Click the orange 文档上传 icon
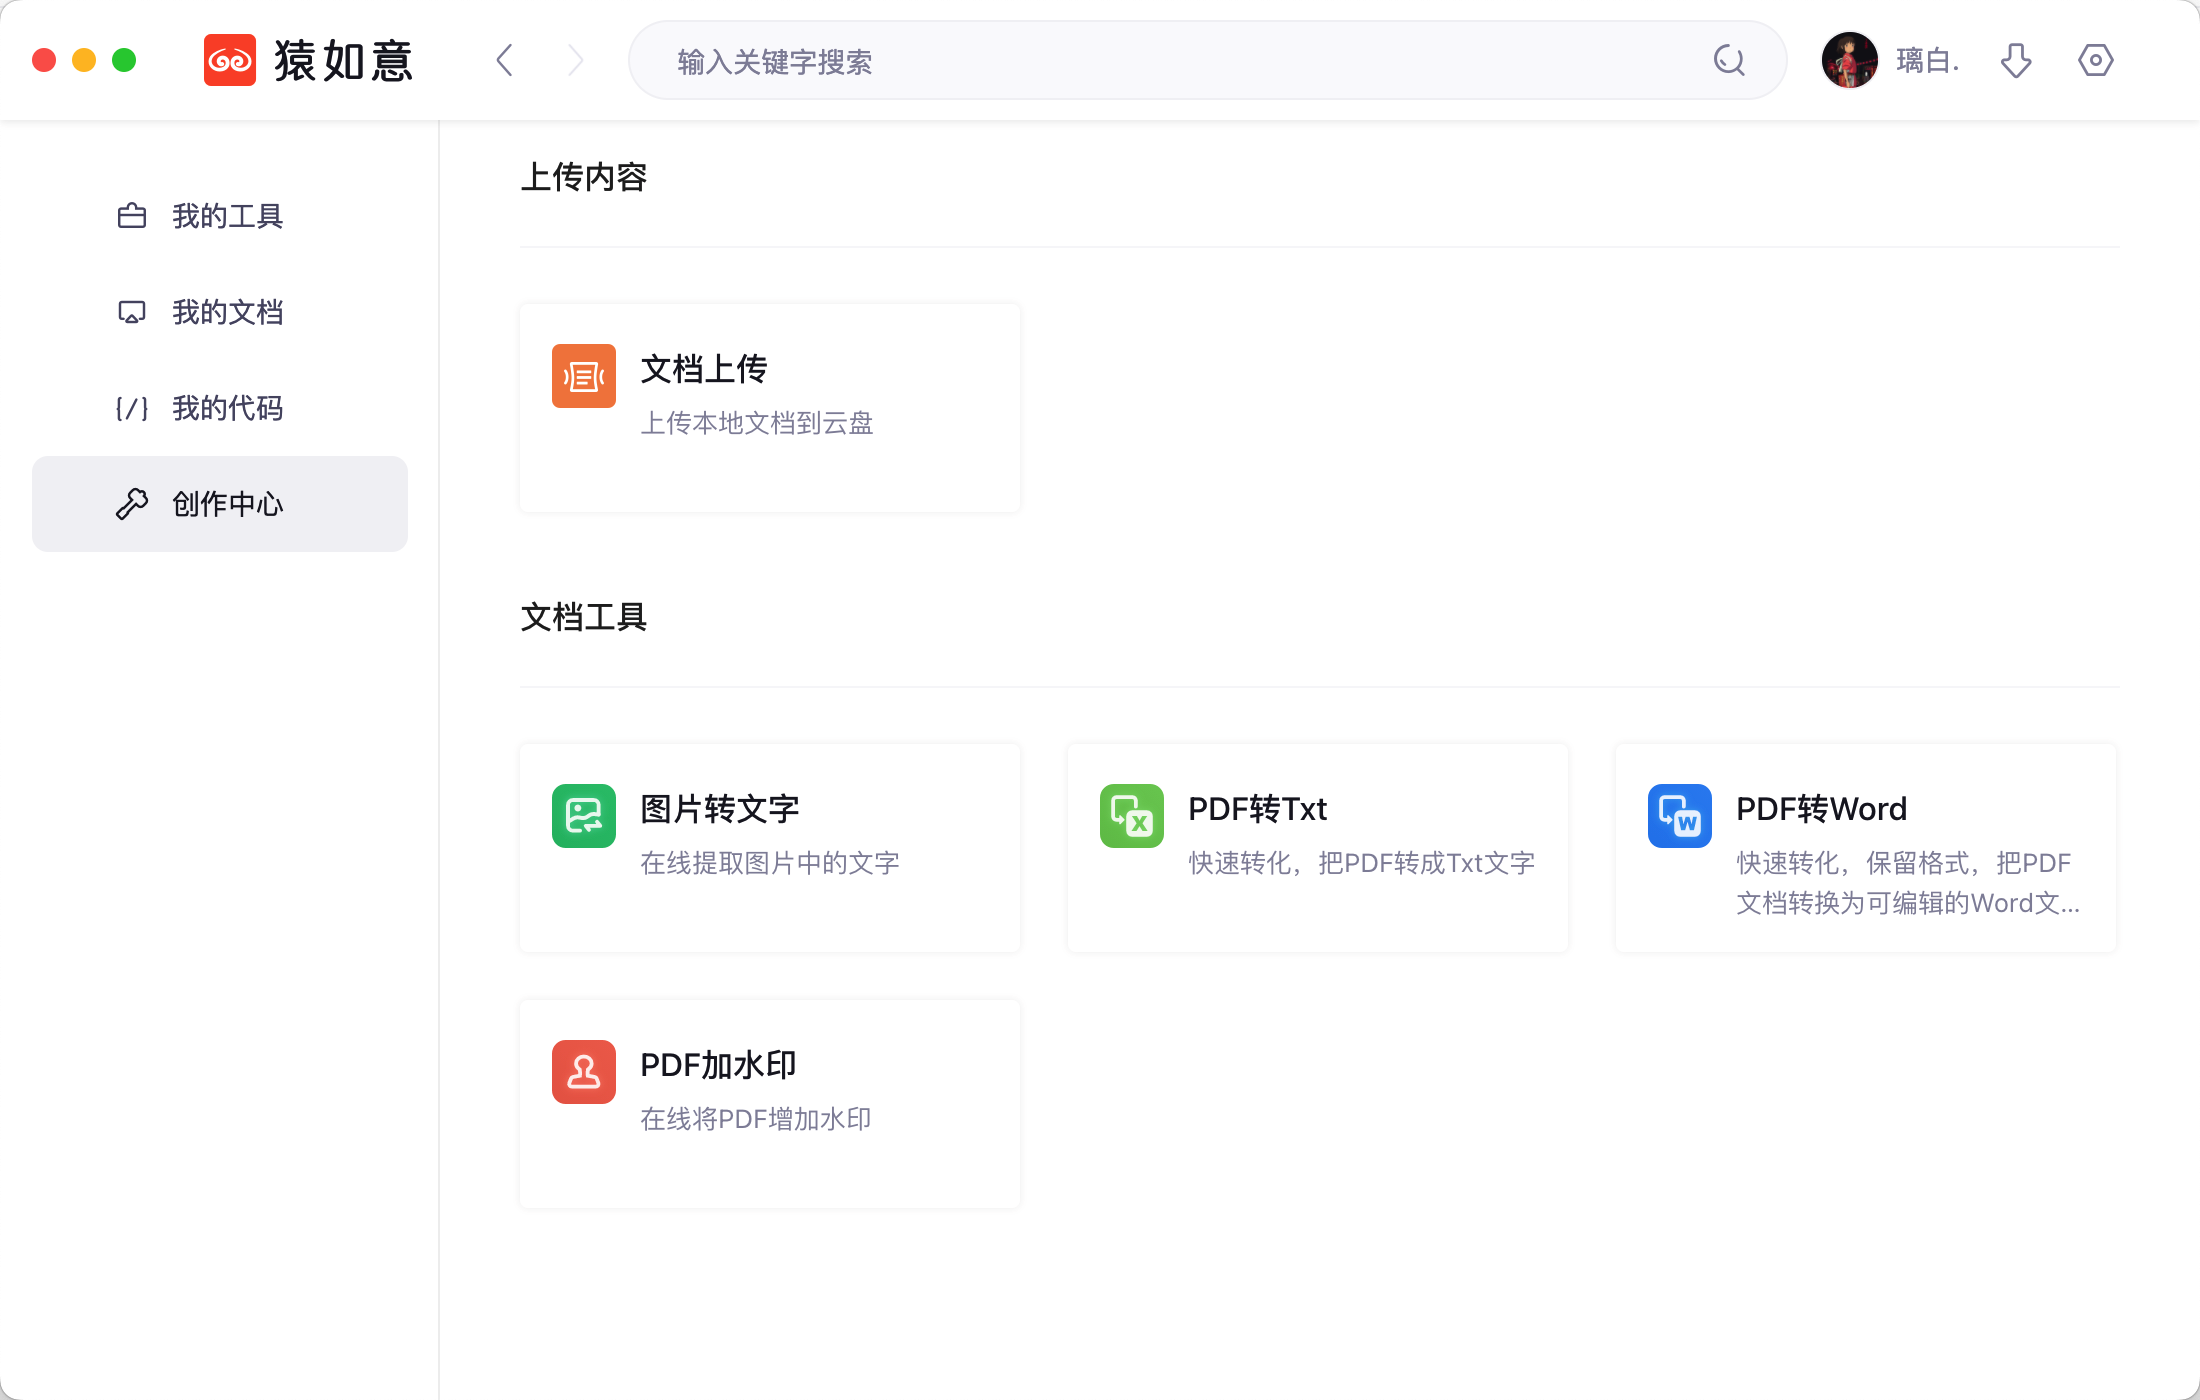The height and width of the screenshot is (1400, 2200). pyautogui.click(x=584, y=376)
